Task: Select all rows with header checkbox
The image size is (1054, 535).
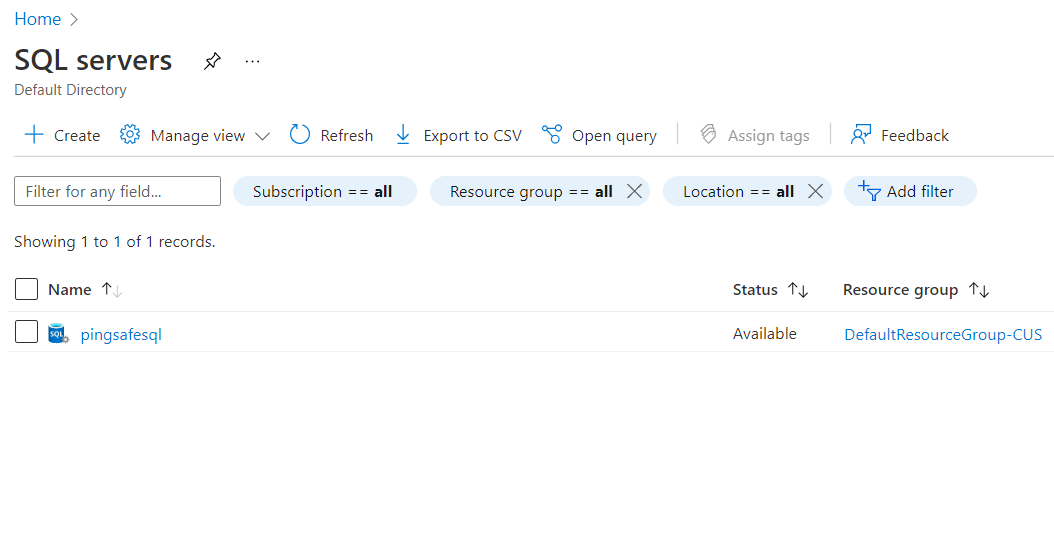Action: click(27, 289)
